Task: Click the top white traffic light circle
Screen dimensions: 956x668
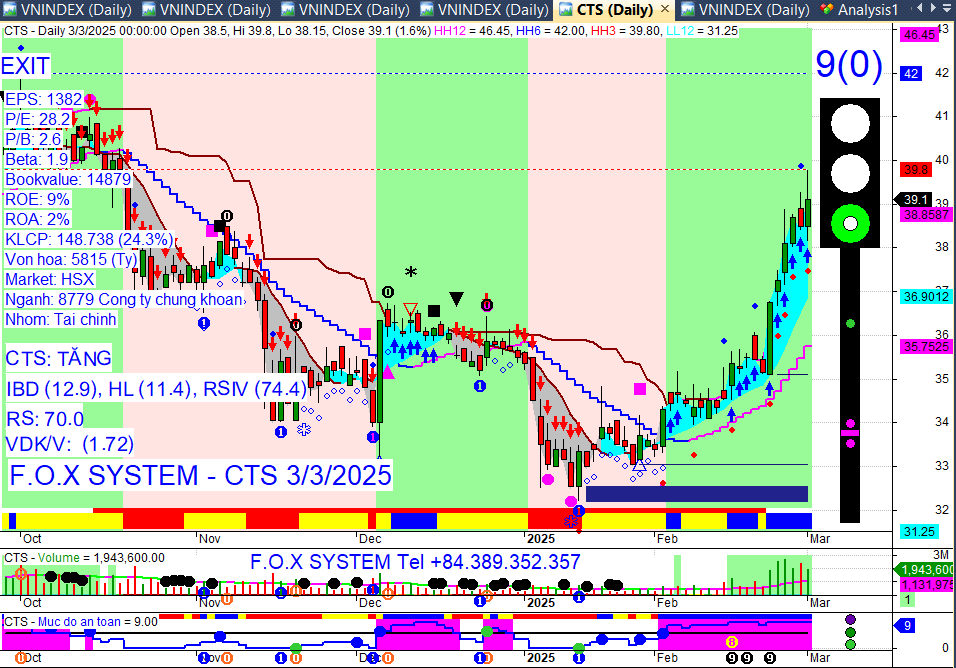Action: click(x=850, y=123)
